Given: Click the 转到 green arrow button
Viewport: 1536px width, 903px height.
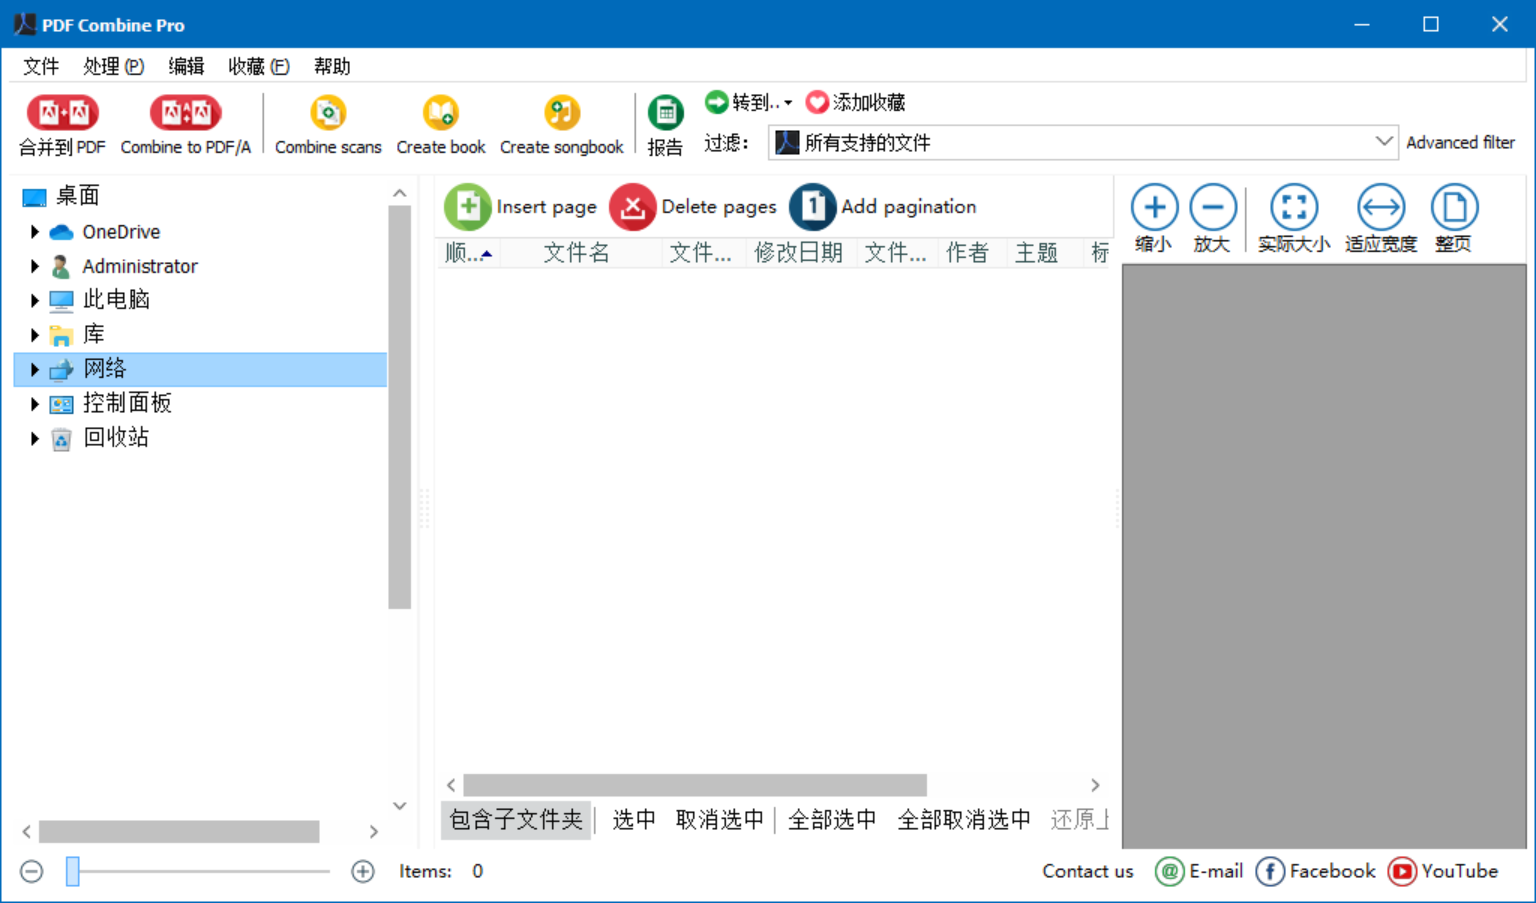Looking at the screenshot, I should [x=716, y=102].
